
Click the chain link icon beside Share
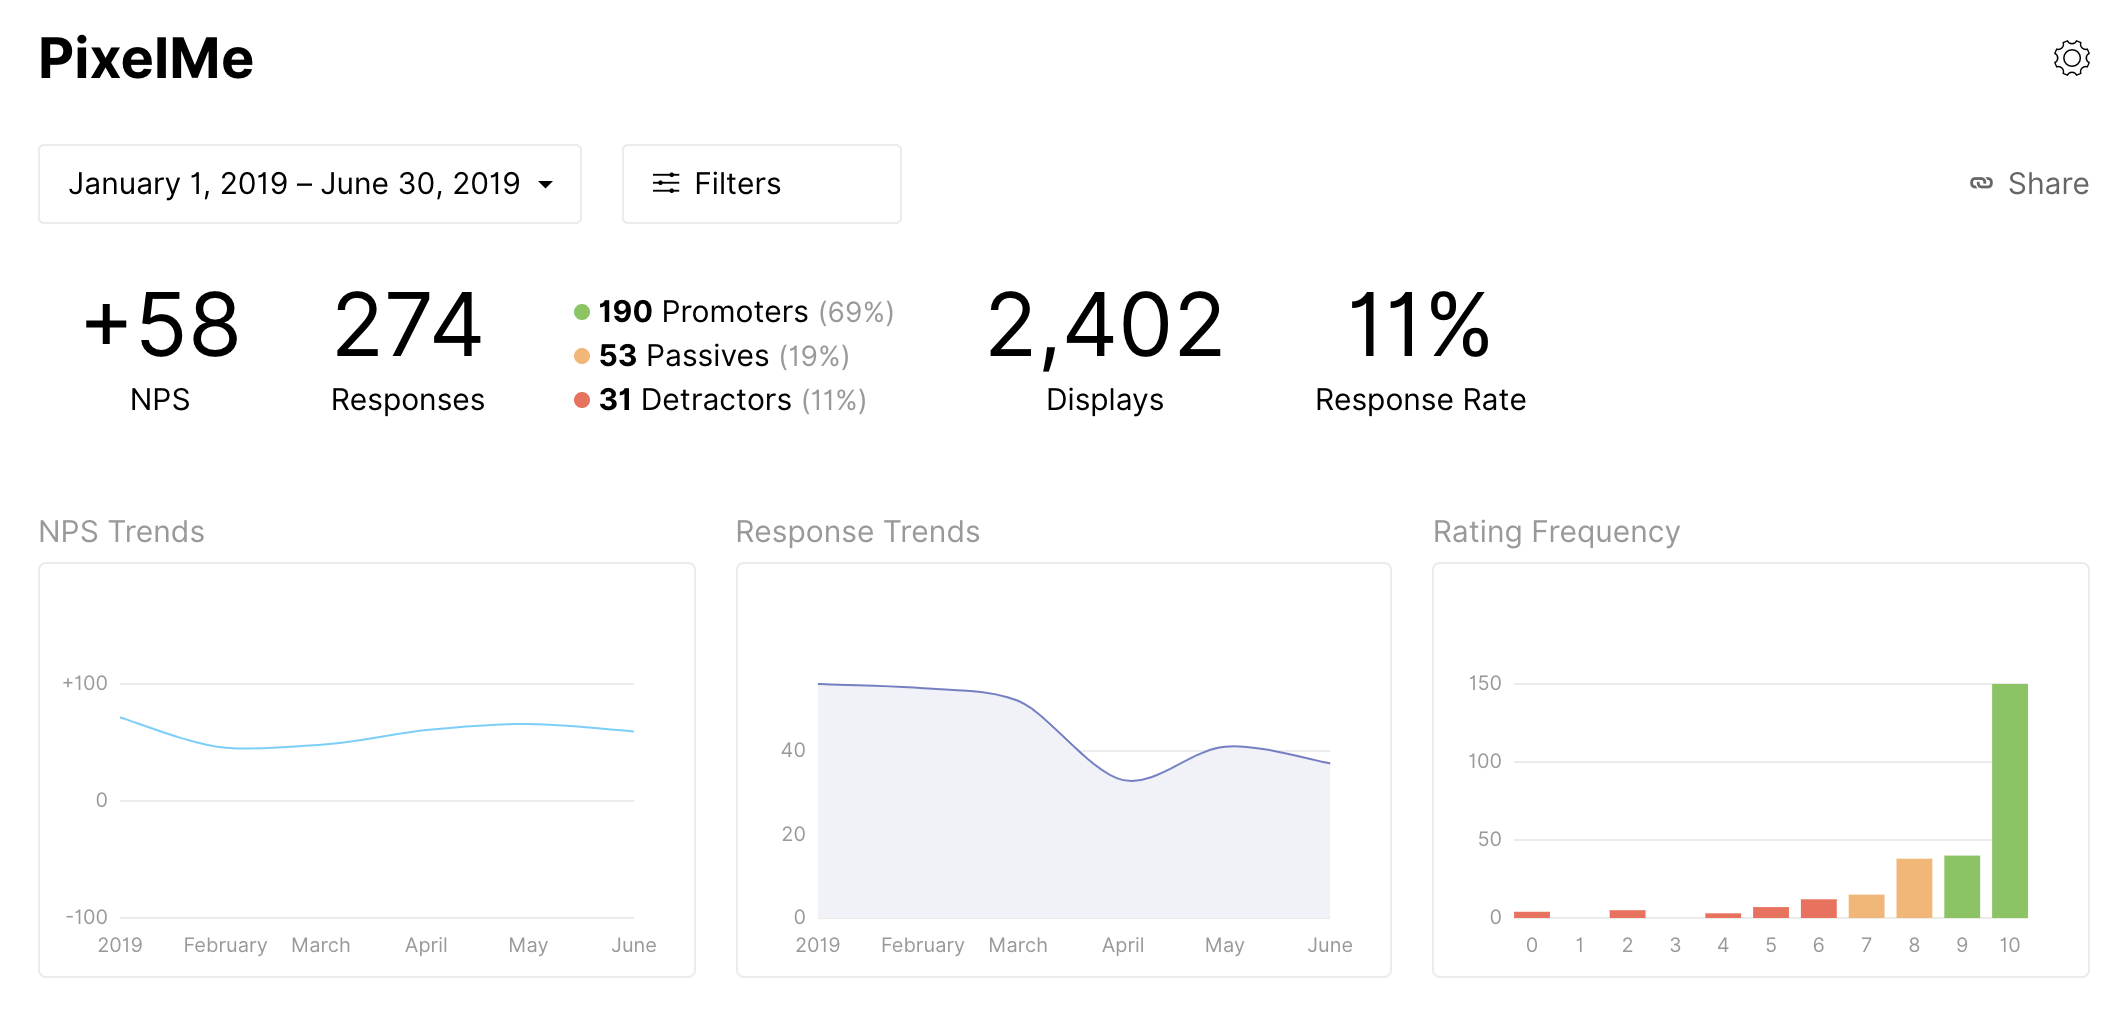coord(1981,183)
